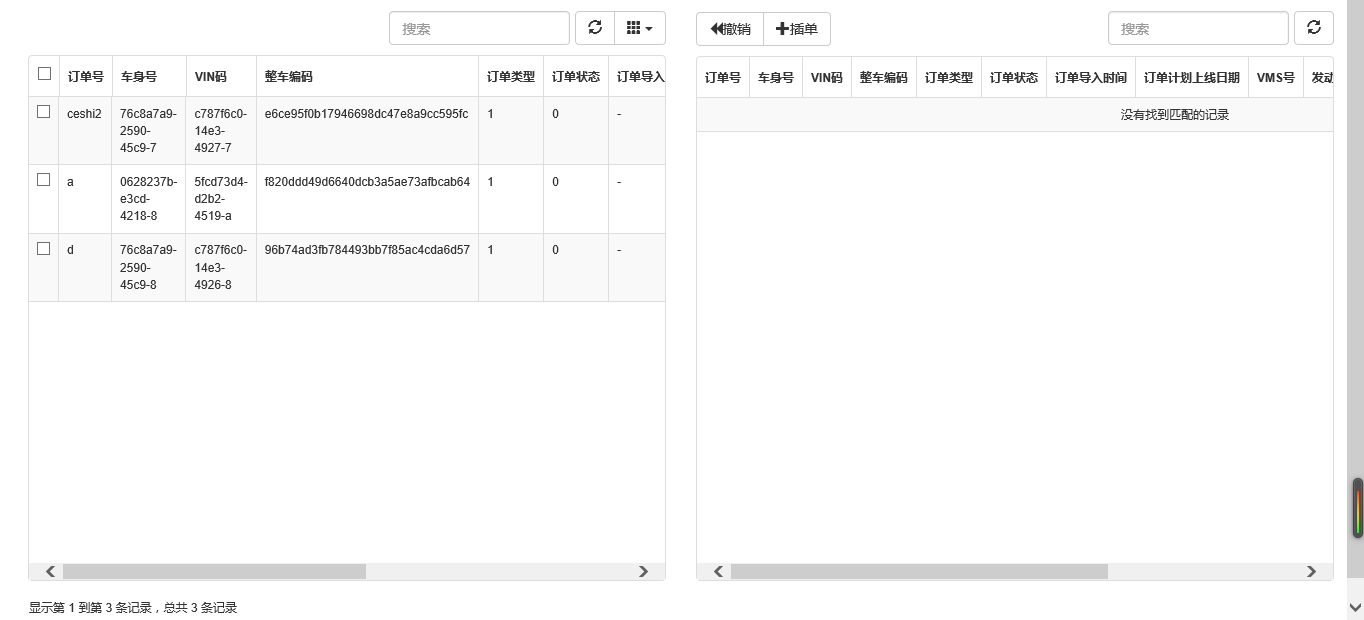This screenshot has height=620, width=1364.
Task: Click the page scroll-down chevron
Action: tap(1355, 607)
